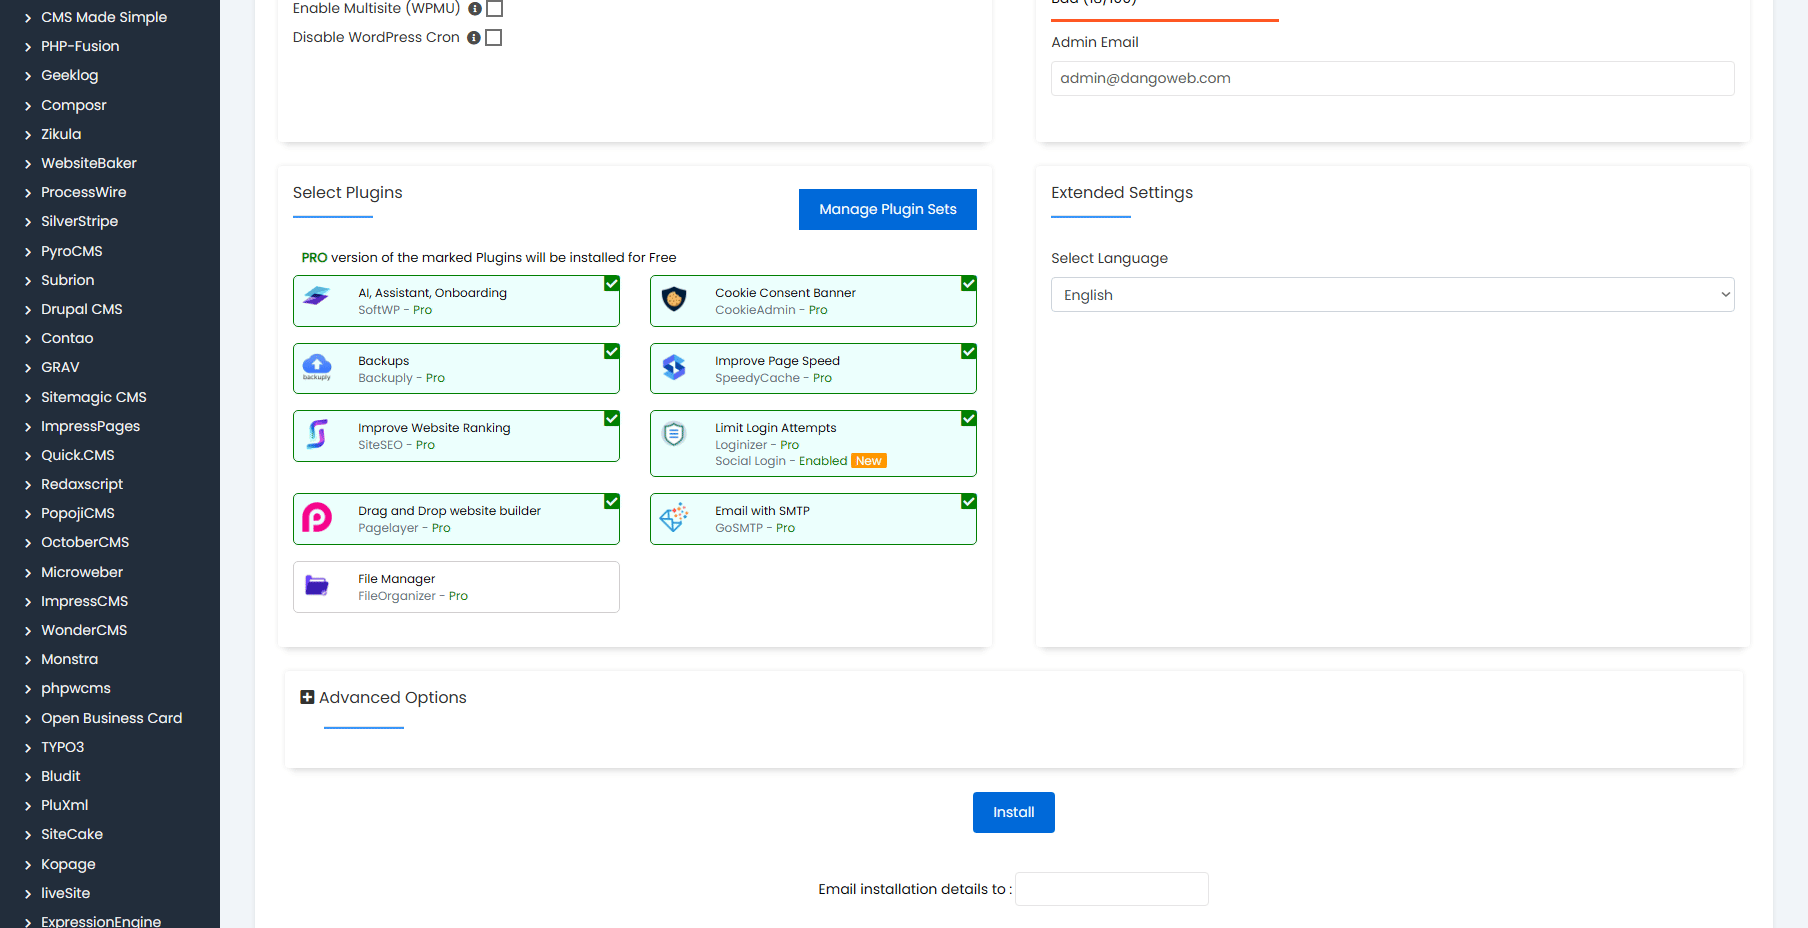Open the Select Language dropdown
Image resolution: width=1808 pixels, height=928 pixels.
point(1392,295)
